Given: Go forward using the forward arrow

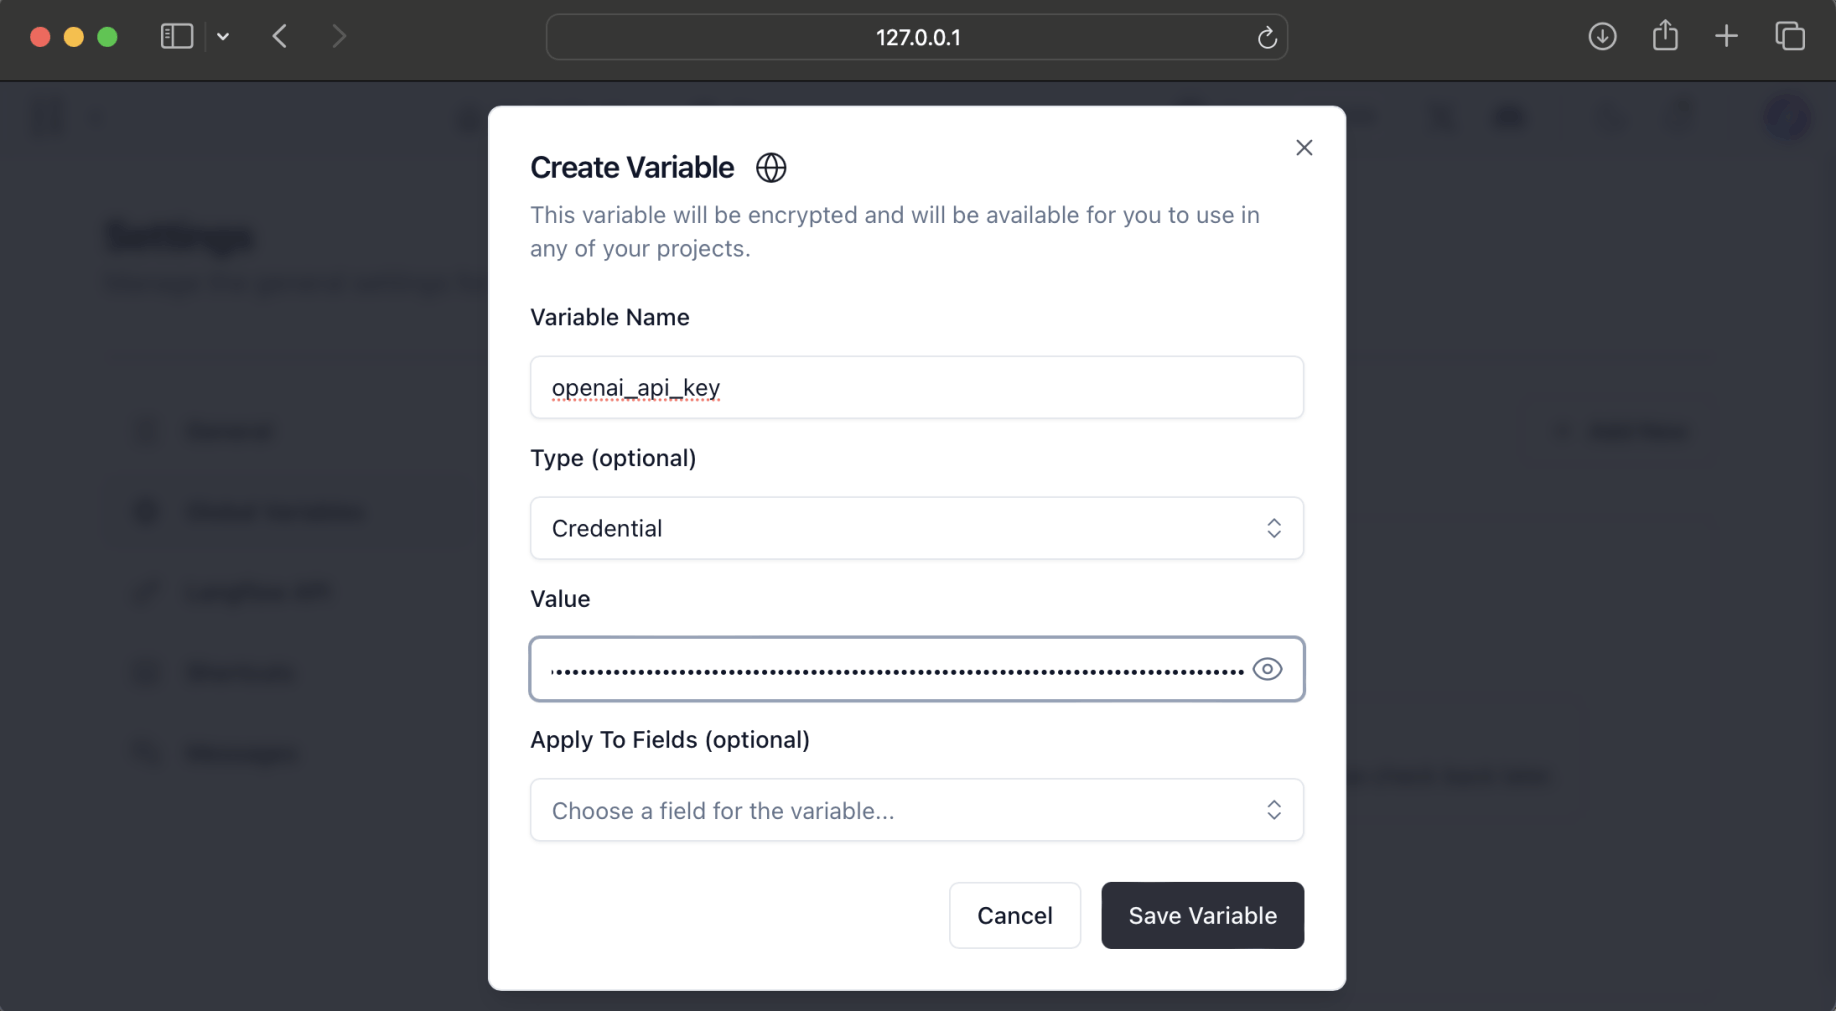Looking at the screenshot, I should (x=339, y=37).
